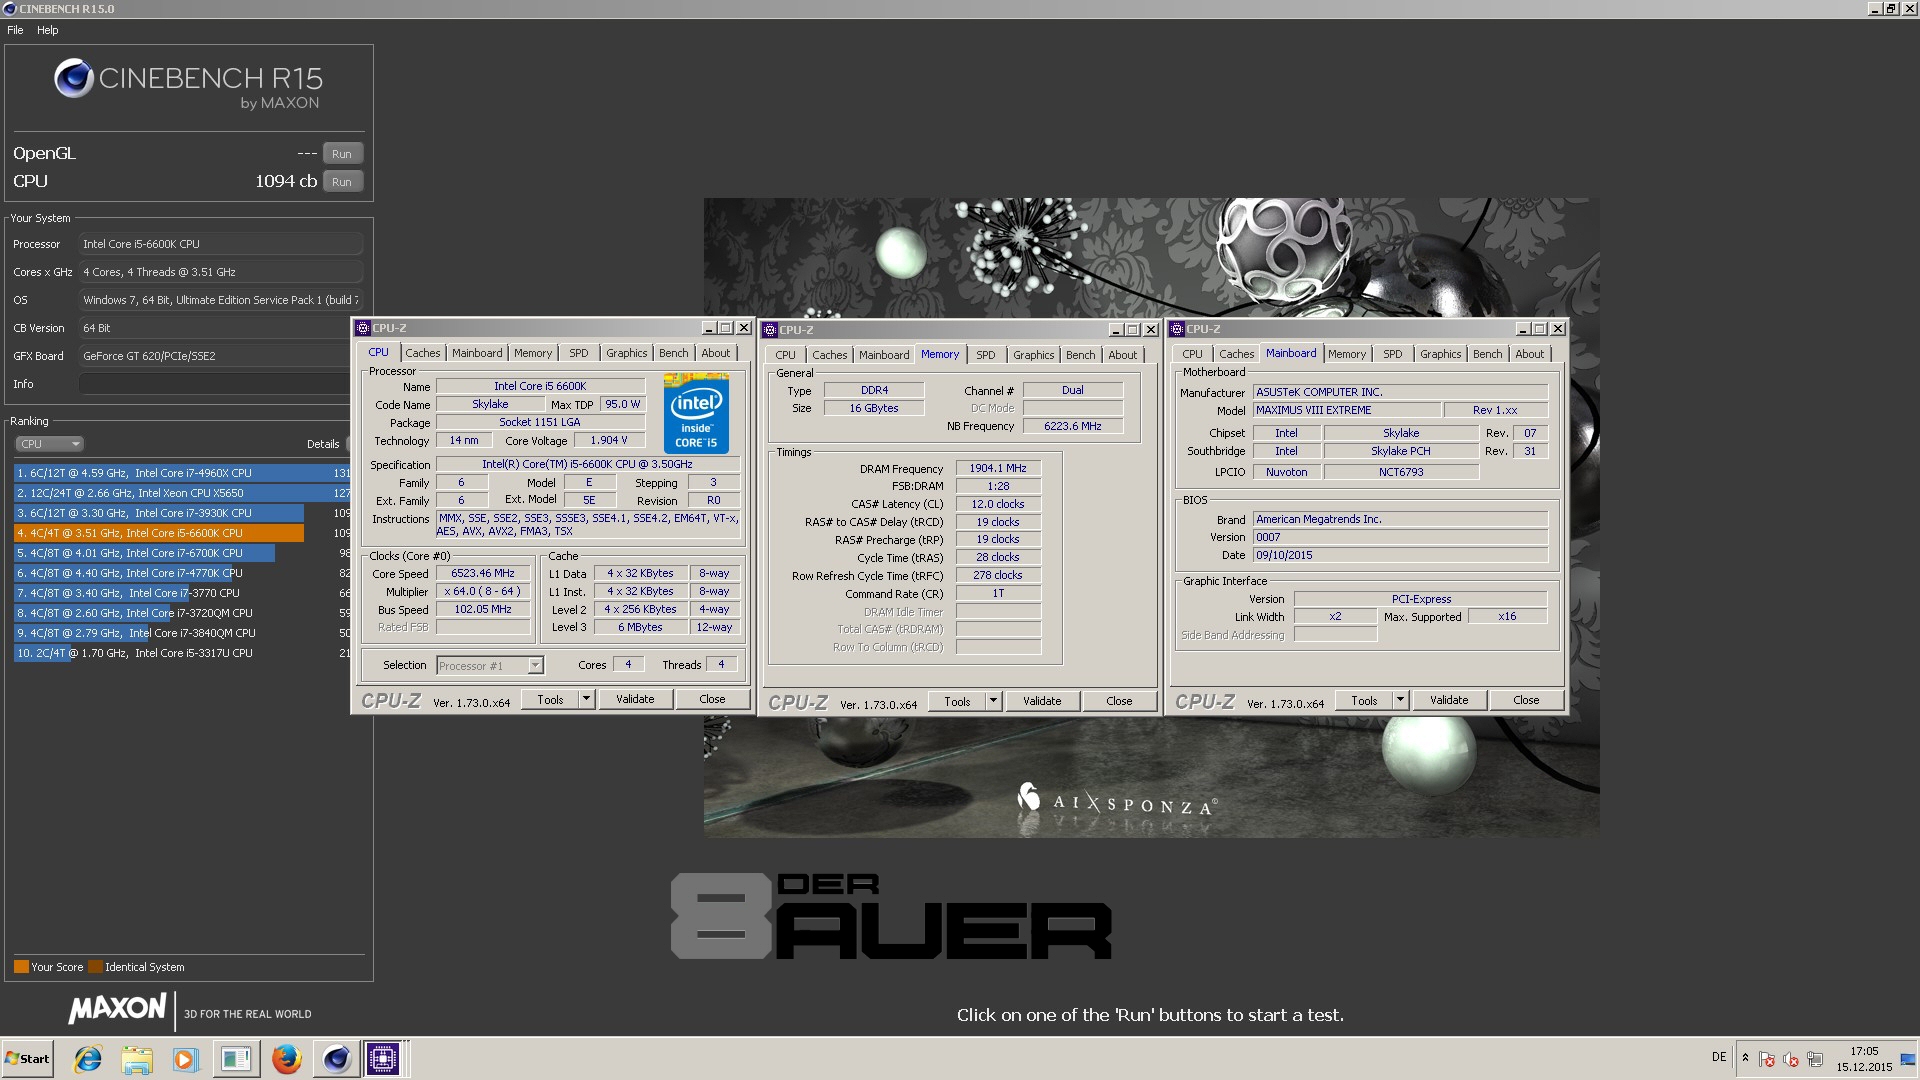
Task: Click Close button in Mainboard CPU-Z window
Action: 1526,700
